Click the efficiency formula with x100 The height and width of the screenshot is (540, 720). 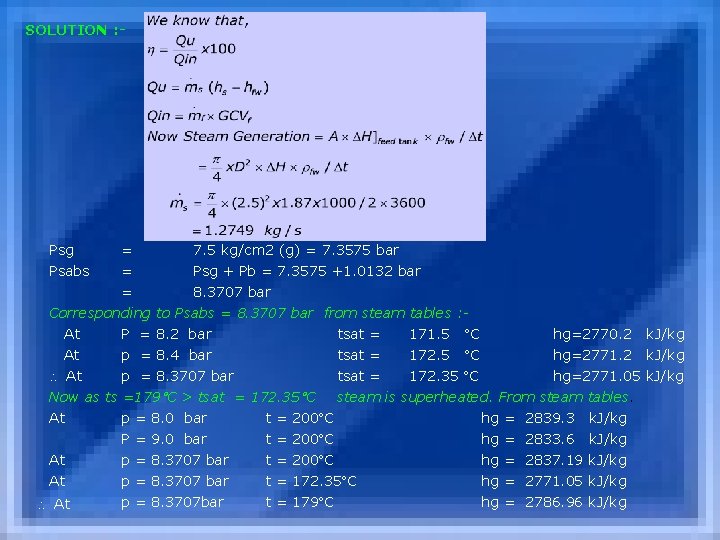point(191,50)
